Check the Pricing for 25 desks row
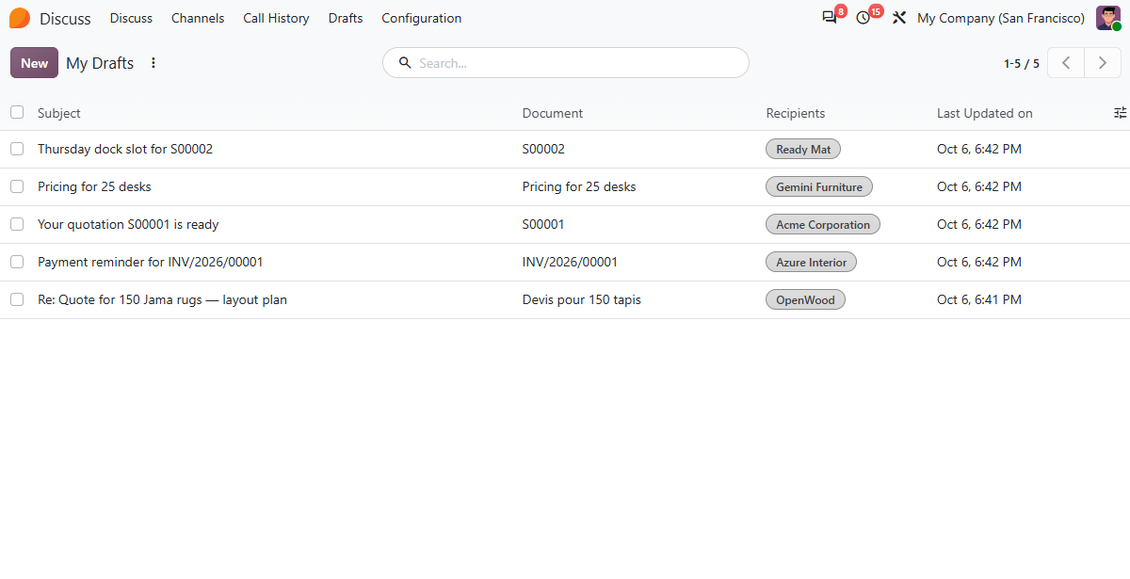1130x579 pixels. tap(17, 186)
